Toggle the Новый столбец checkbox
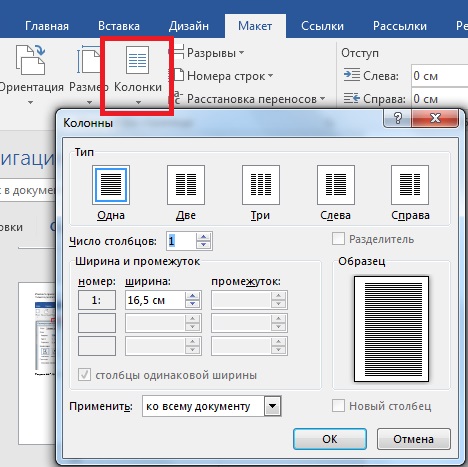This screenshot has width=468, height=467. pyautogui.click(x=338, y=406)
